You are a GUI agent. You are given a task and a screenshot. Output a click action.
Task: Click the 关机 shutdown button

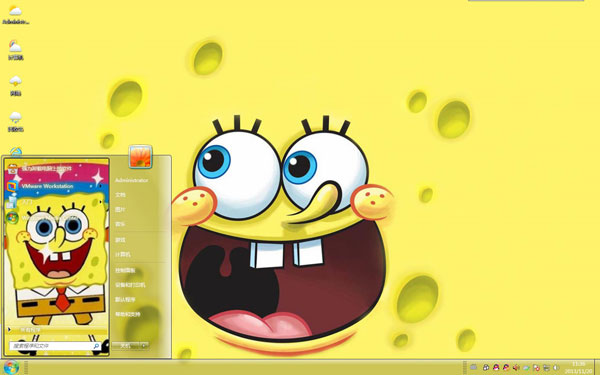tap(126, 346)
